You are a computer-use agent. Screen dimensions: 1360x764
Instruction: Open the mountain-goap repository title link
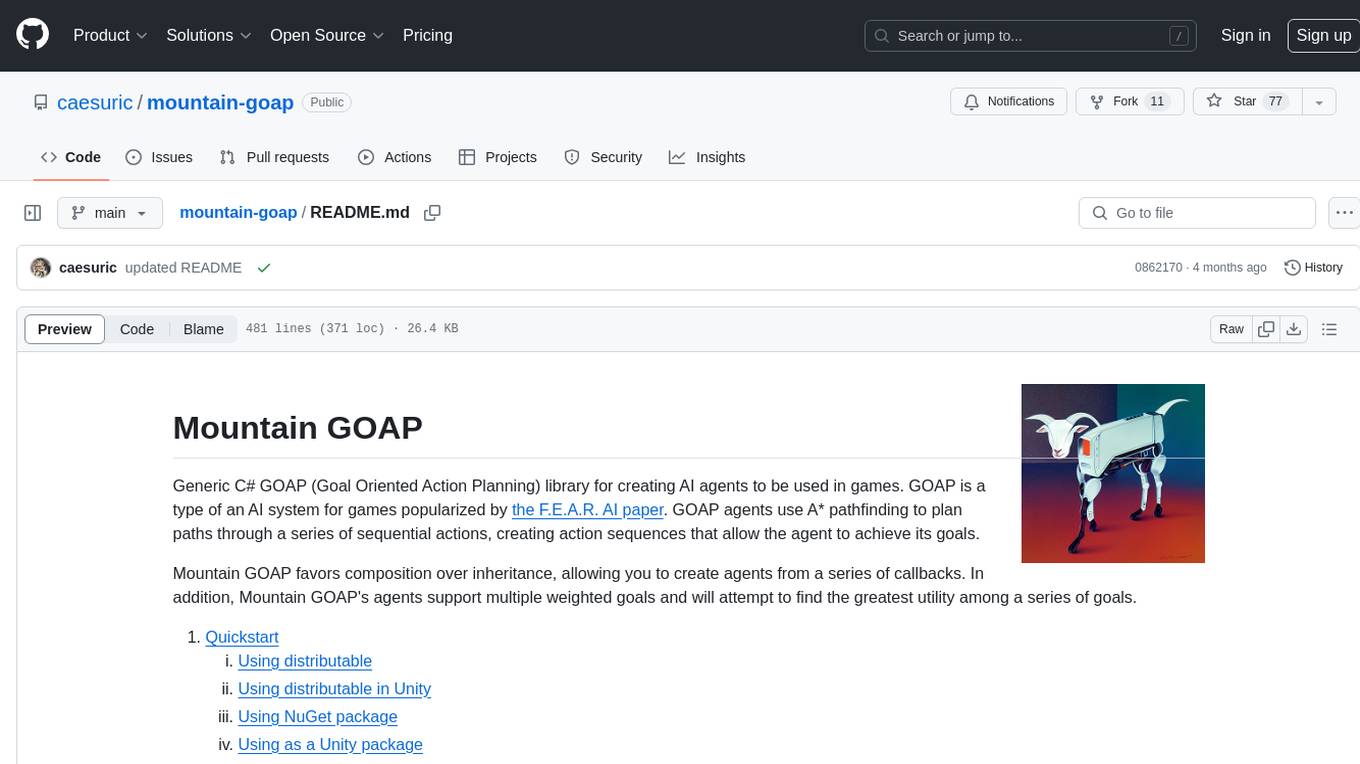220,102
